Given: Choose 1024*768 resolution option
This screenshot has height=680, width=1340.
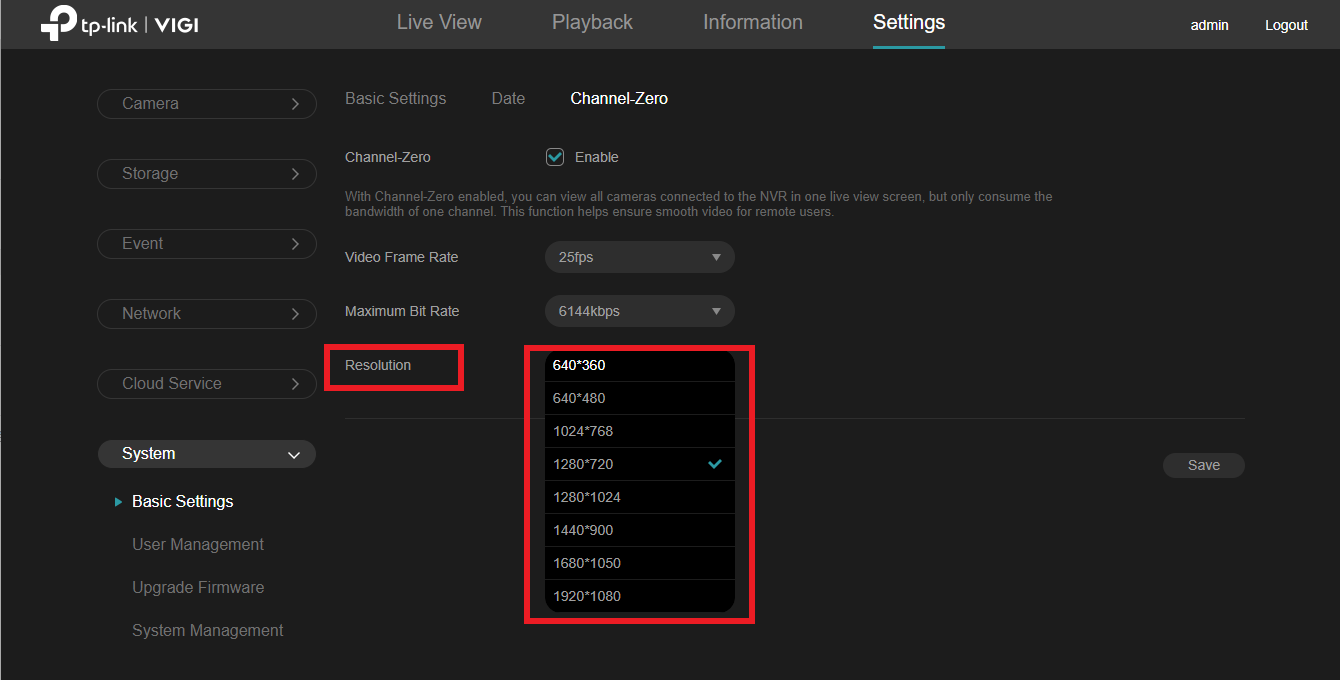Looking at the screenshot, I should [x=640, y=431].
